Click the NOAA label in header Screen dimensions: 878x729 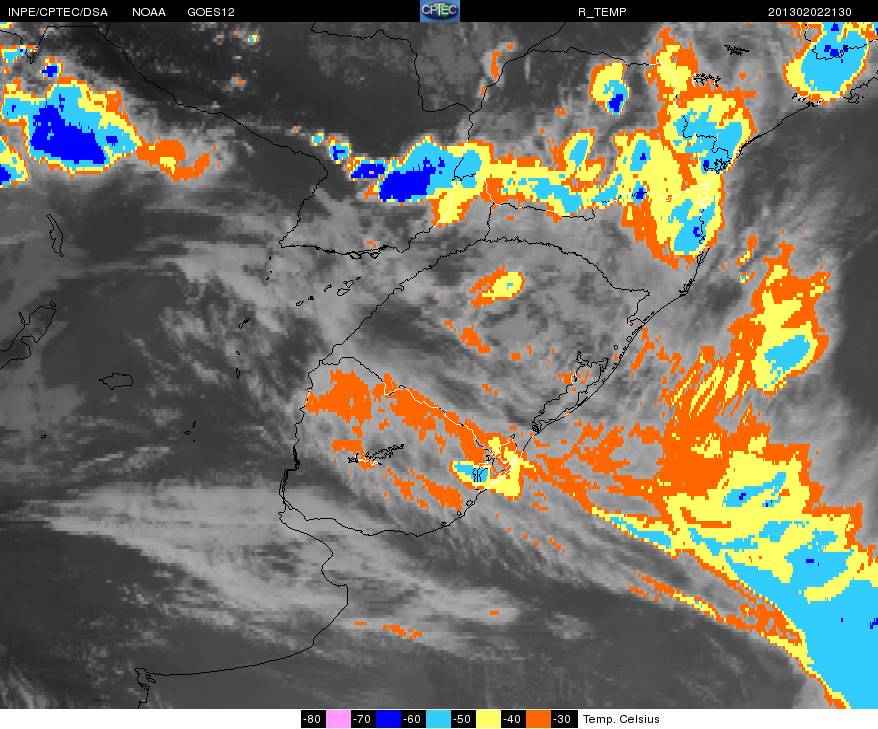[149, 12]
